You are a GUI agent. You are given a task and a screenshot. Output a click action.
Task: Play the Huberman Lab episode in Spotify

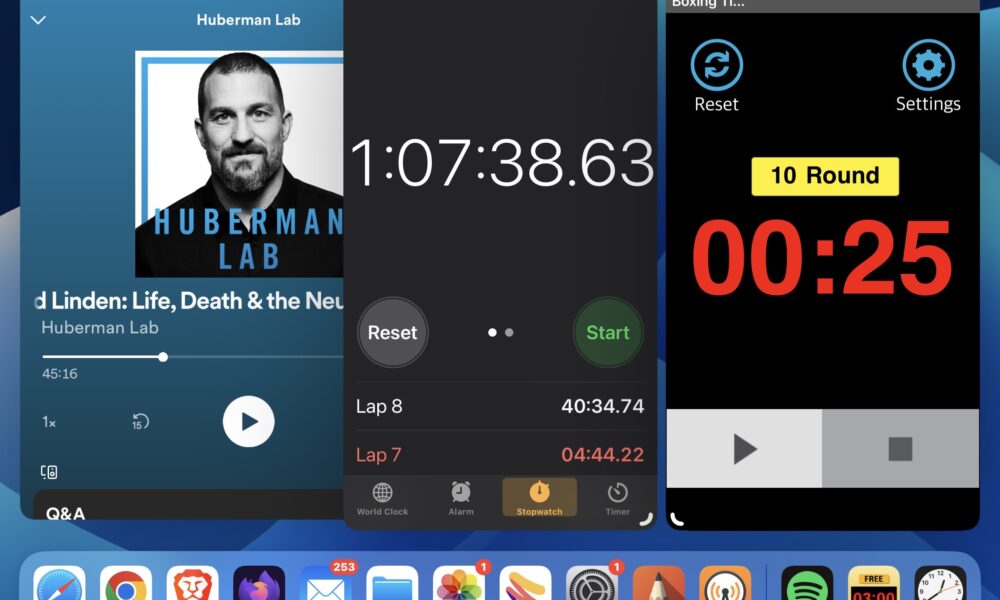click(x=249, y=421)
